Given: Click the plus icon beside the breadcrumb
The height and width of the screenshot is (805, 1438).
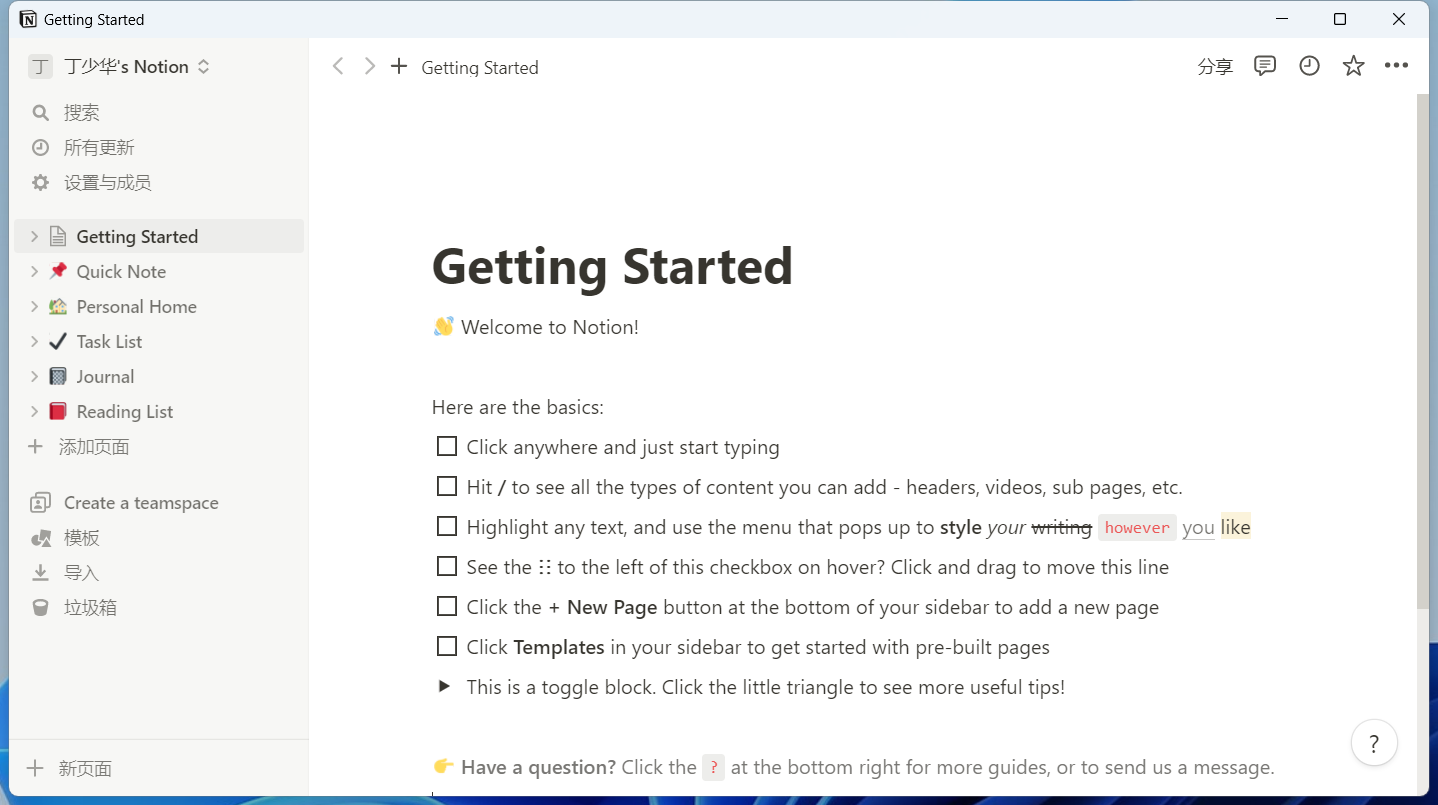Looking at the screenshot, I should point(399,66).
